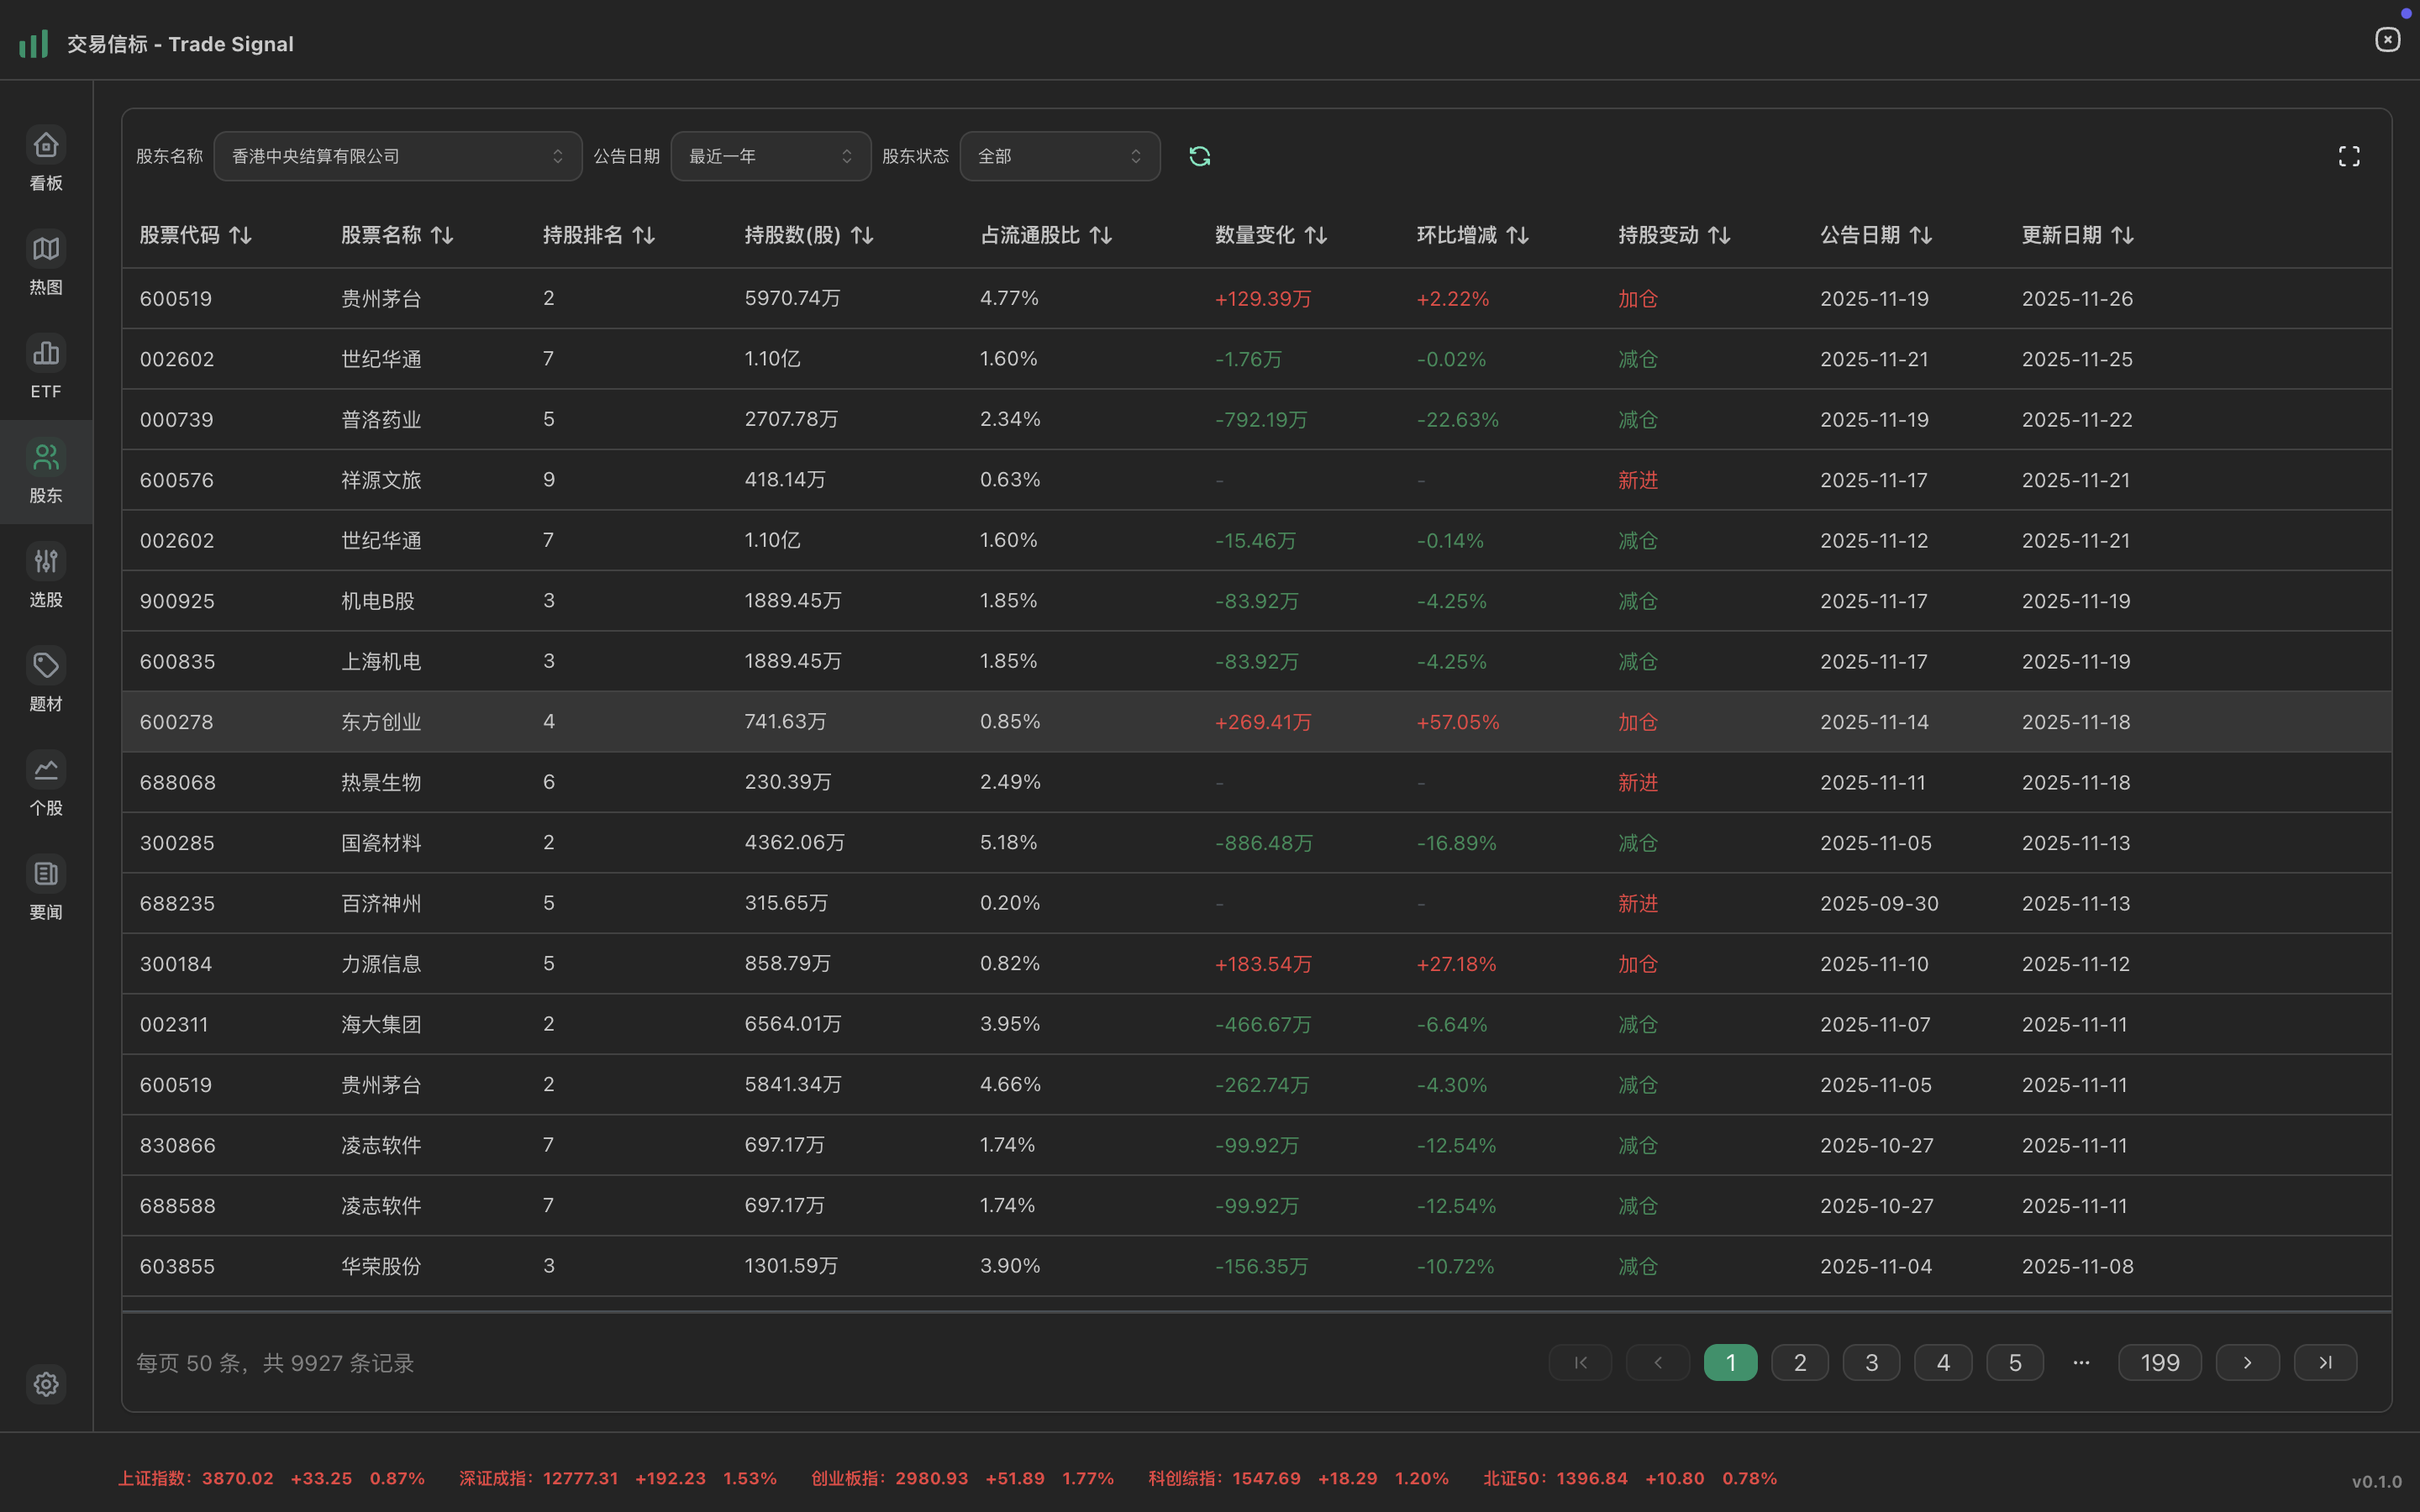Viewport: 2420px width, 1512px height.
Task: Go to page 2 of results
Action: click(x=1799, y=1362)
